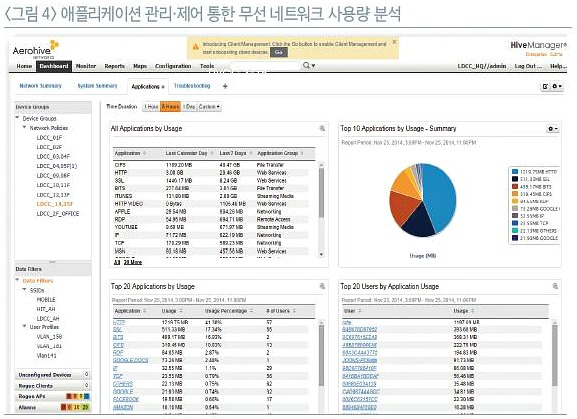
Task: Open the Custom time duration dropdown
Action: pyautogui.click(x=209, y=107)
